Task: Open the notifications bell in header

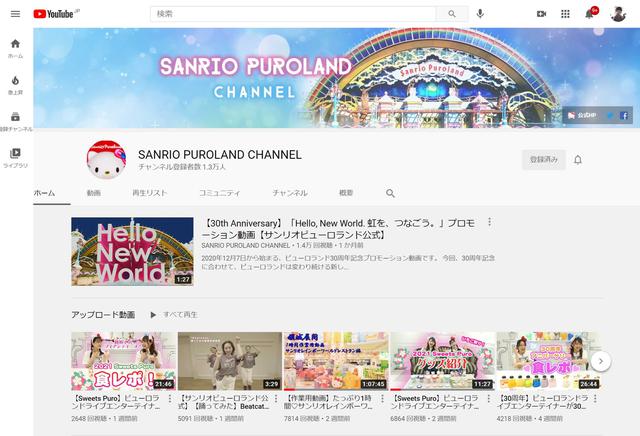Action: (x=589, y=14)
